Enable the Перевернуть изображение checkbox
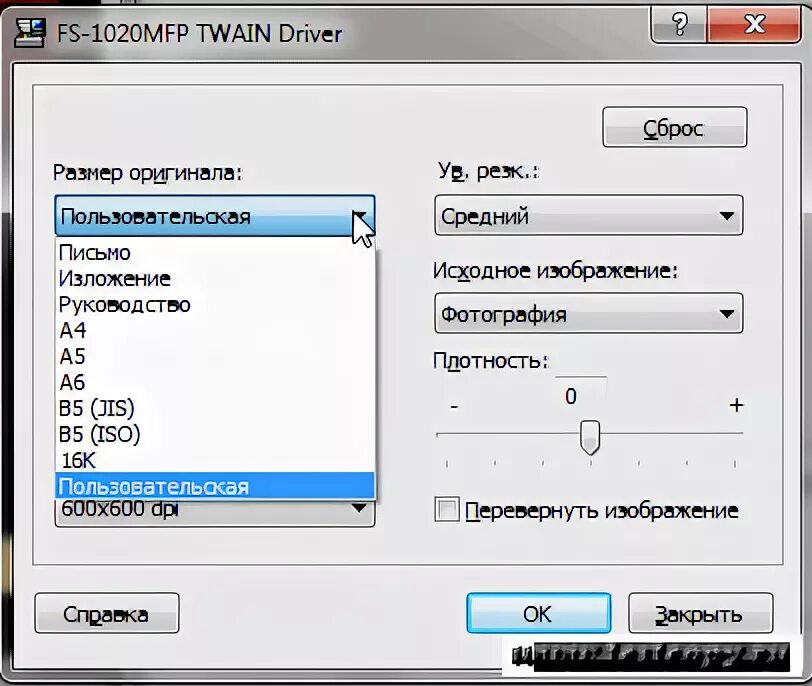The image size is (812, 686). pyautogui.click(x=447, y=509)
